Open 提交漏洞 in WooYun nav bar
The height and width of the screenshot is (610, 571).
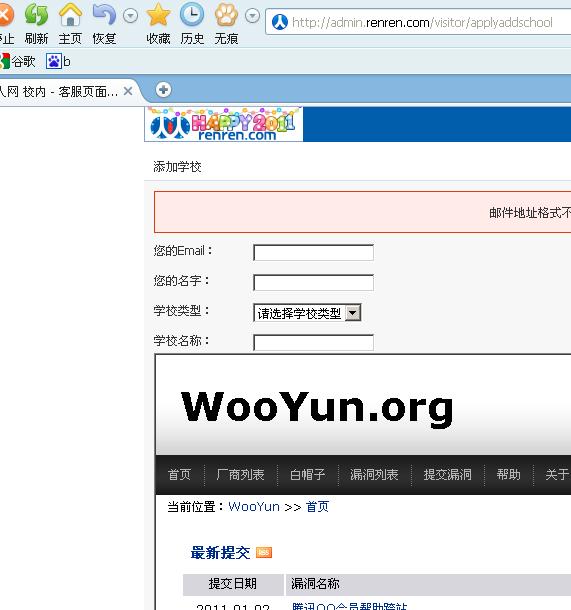click(x=447, y=474)
